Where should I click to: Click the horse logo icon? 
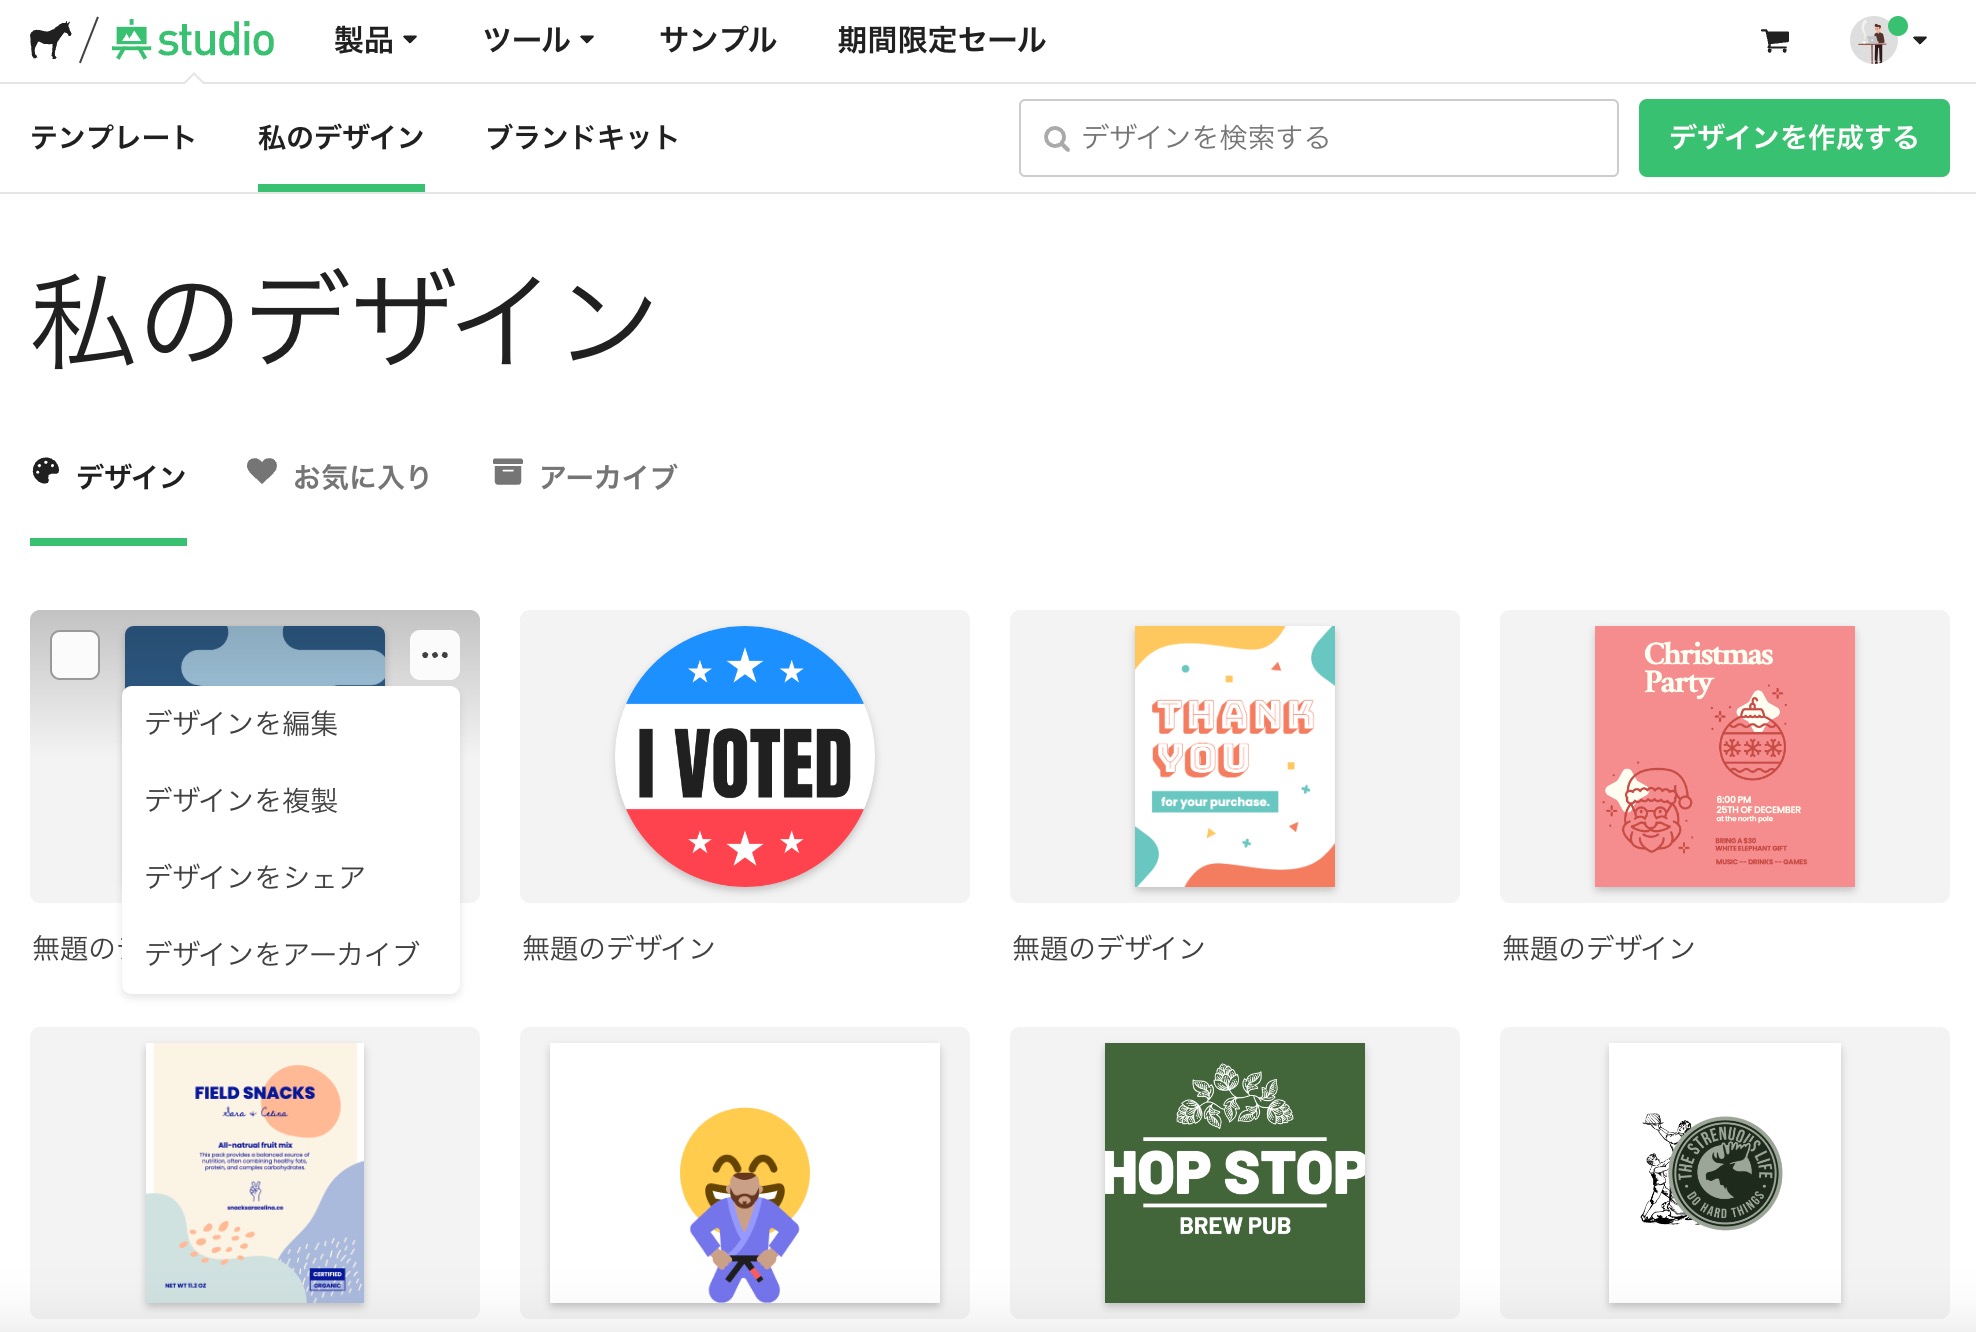(47, 40)
